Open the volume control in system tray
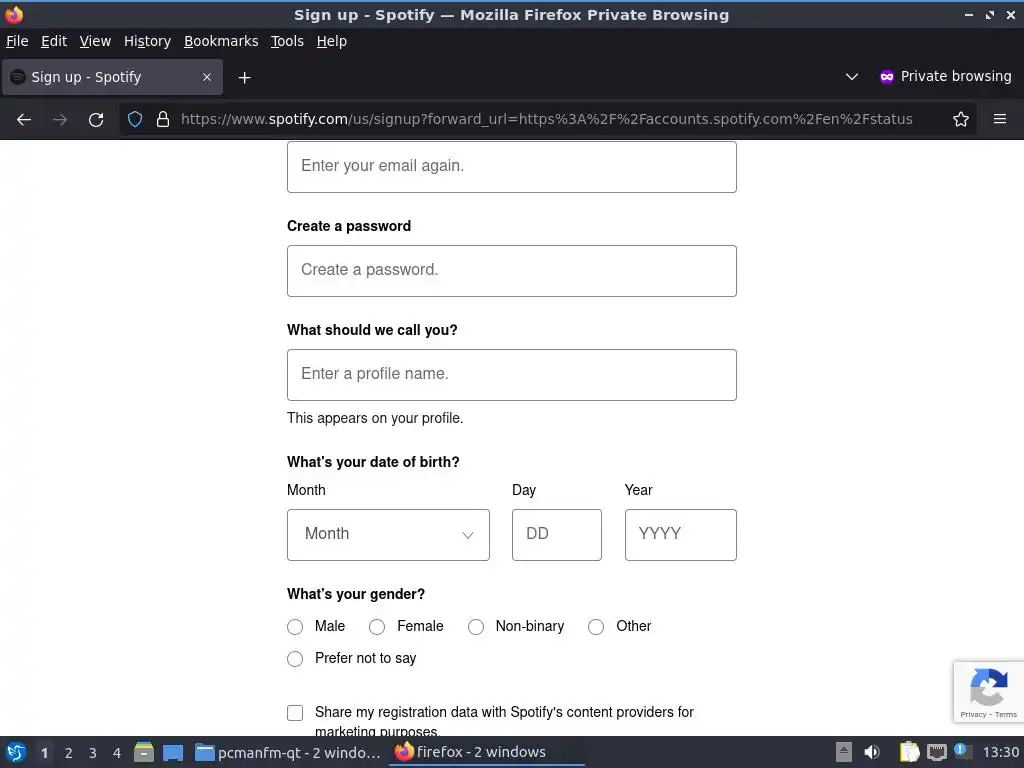The image size is (1024, 768). coord(872,752)
